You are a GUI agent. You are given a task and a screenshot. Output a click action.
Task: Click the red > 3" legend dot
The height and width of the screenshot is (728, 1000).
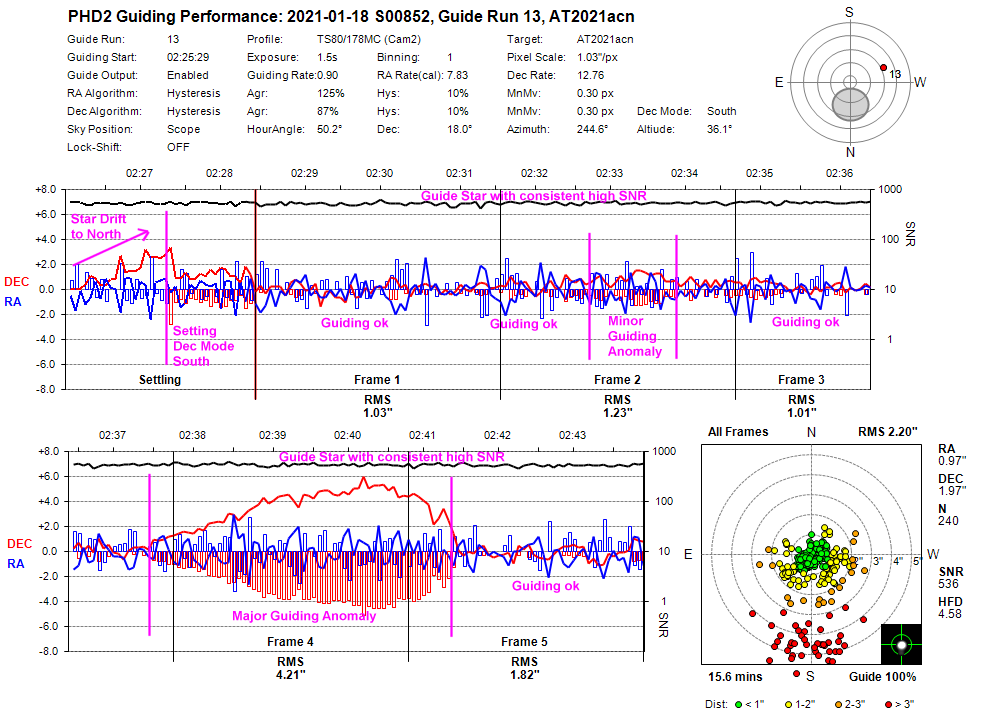[x=888, y=704]
